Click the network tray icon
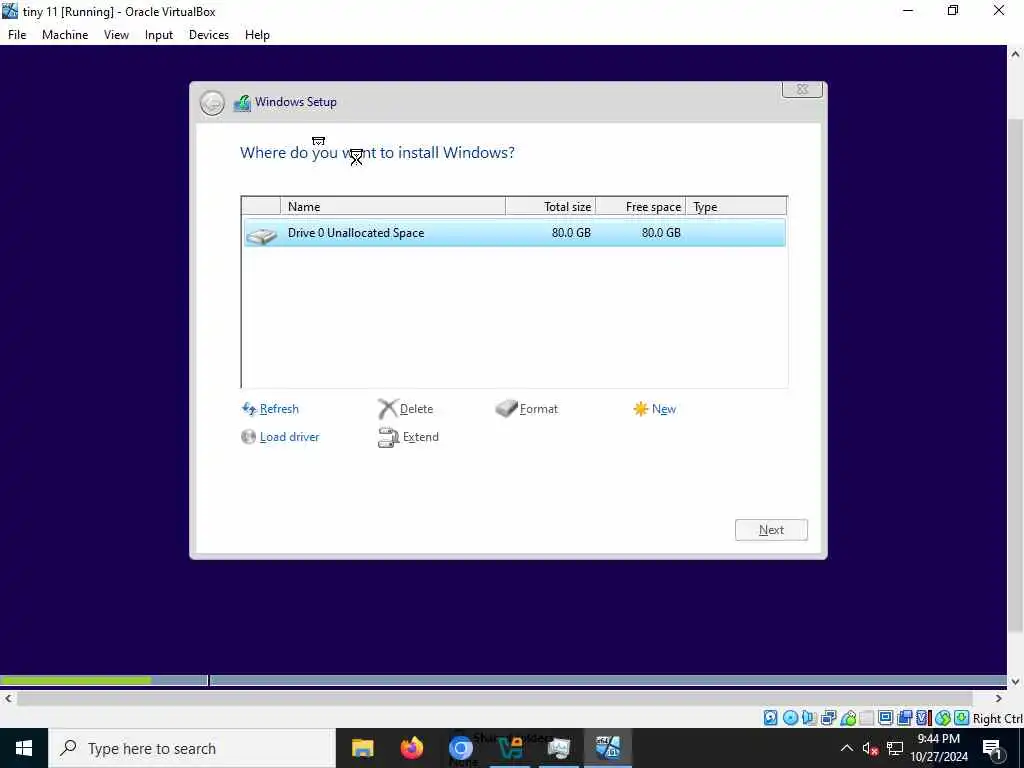The height and width of the screenshot is (768, 1024). pyautogui.click(x=895, y=748)
